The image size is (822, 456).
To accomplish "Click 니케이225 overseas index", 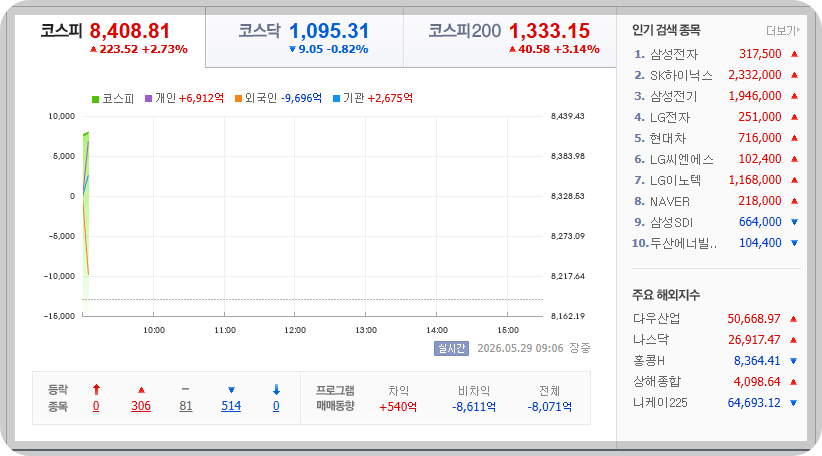I will pyautogui.click(x=660, y=403).
